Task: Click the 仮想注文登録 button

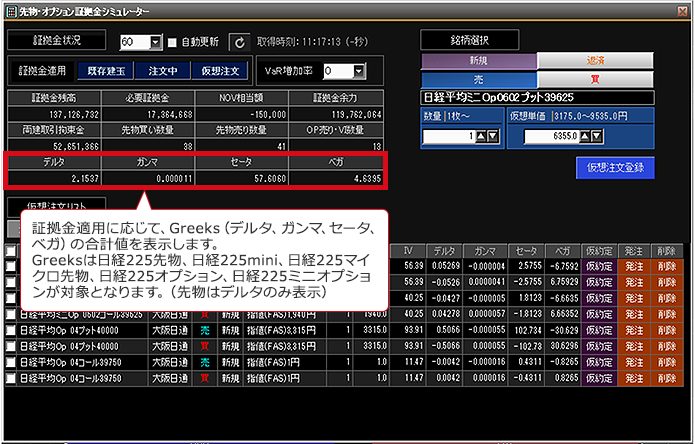Action: [615, 167]
